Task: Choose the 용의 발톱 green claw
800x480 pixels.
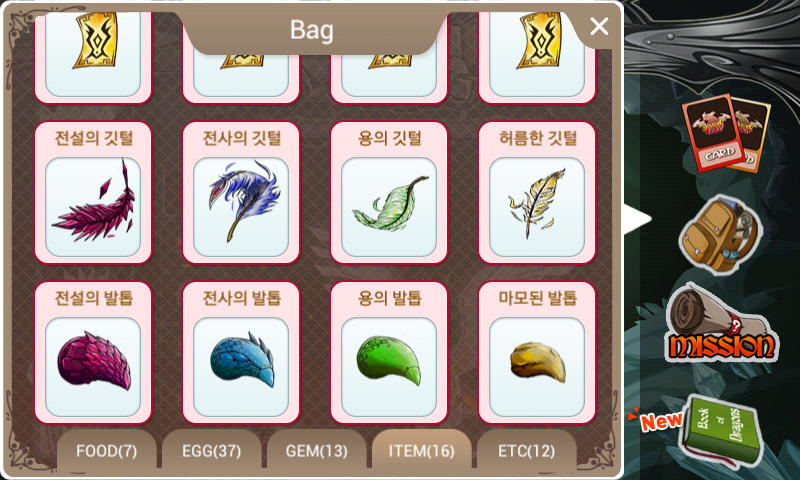Action: (x=389, y=353)
